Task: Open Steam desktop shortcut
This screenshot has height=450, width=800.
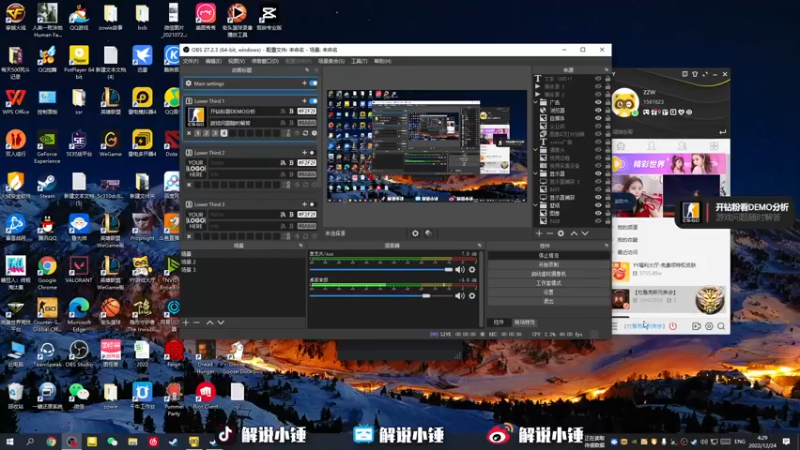Action: [47, 186]
